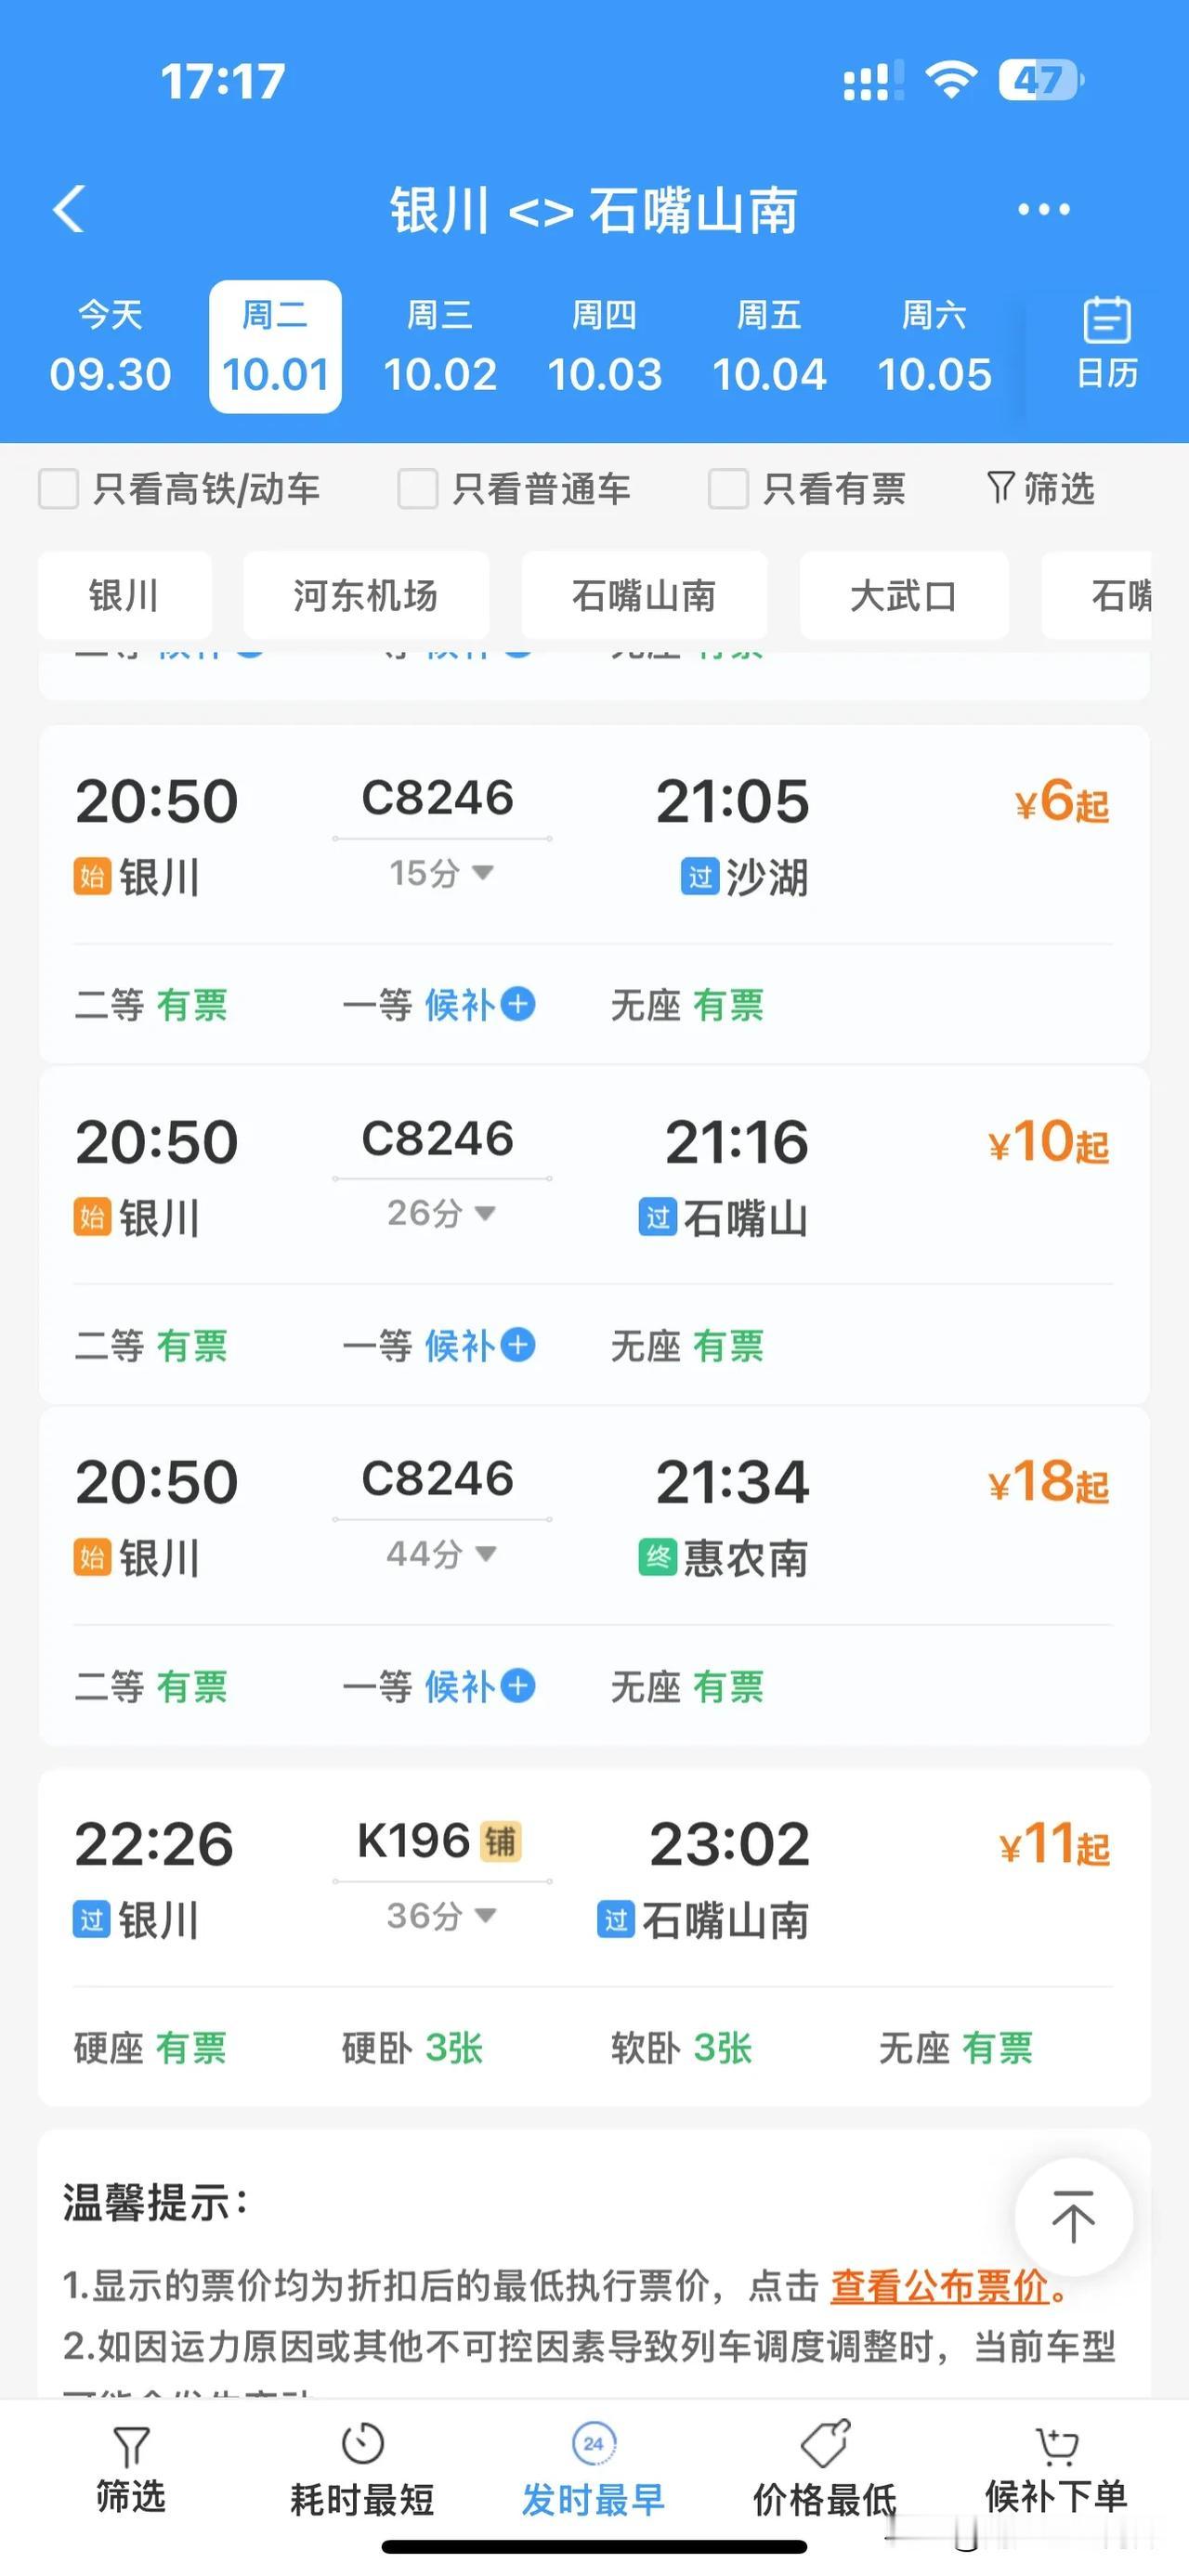The image size is (1189, 2576).
Task: Tap the back arrow icon
Action: [68, 209]
